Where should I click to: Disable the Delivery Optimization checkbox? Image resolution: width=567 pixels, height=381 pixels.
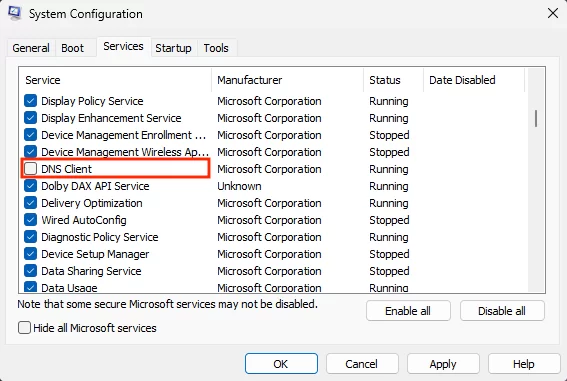30,203
